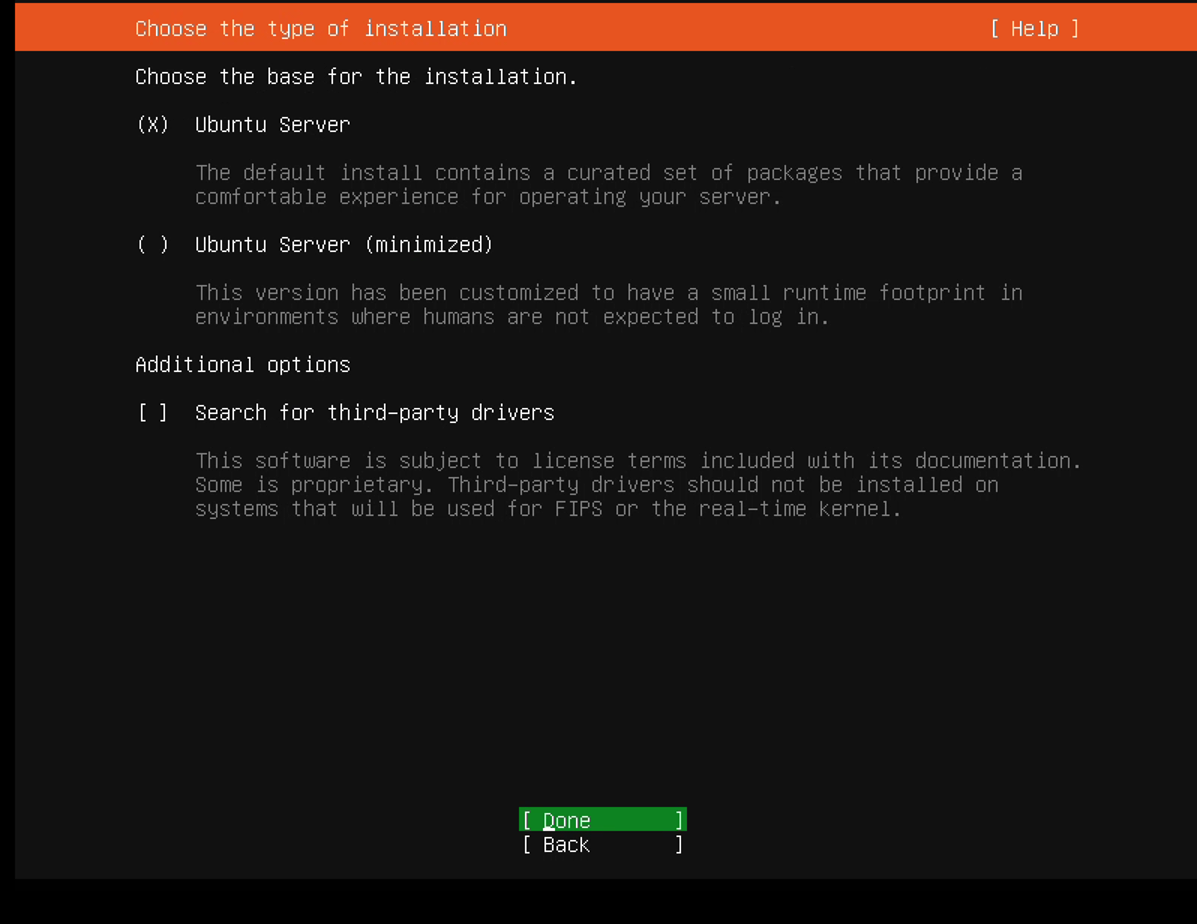Open the Help menu in header
Image resolution: width=1197 pixels, height=924 pixels.
point(1034,29)
